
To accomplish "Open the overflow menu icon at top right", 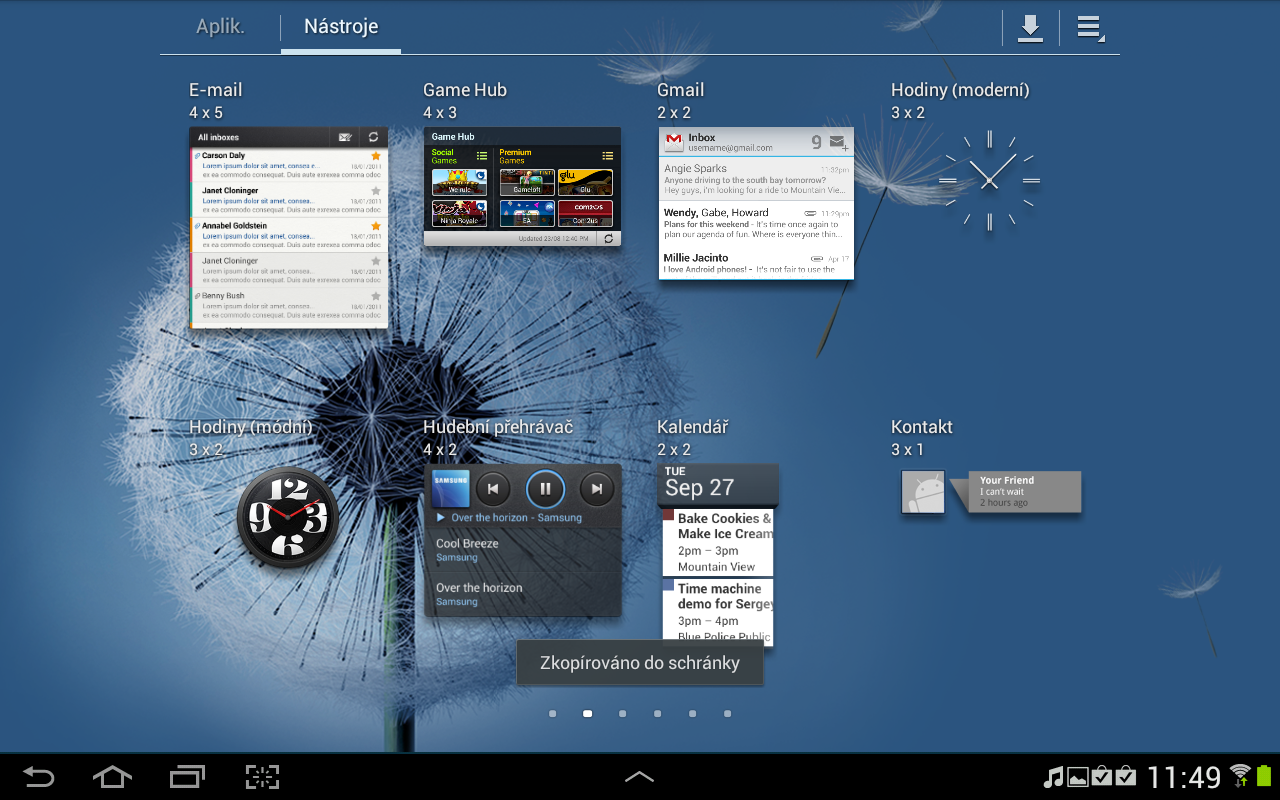I will (x=1089, y=28).
